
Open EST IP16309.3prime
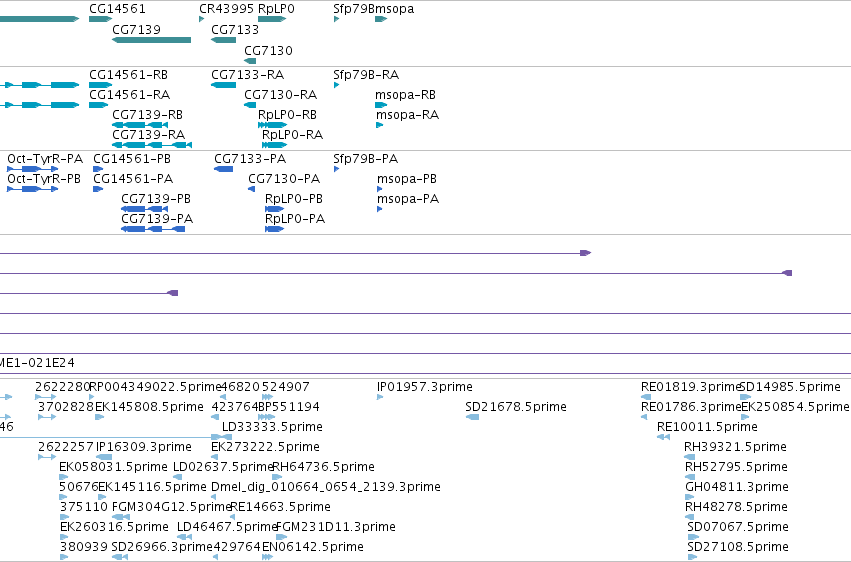[x=144, y=446]
